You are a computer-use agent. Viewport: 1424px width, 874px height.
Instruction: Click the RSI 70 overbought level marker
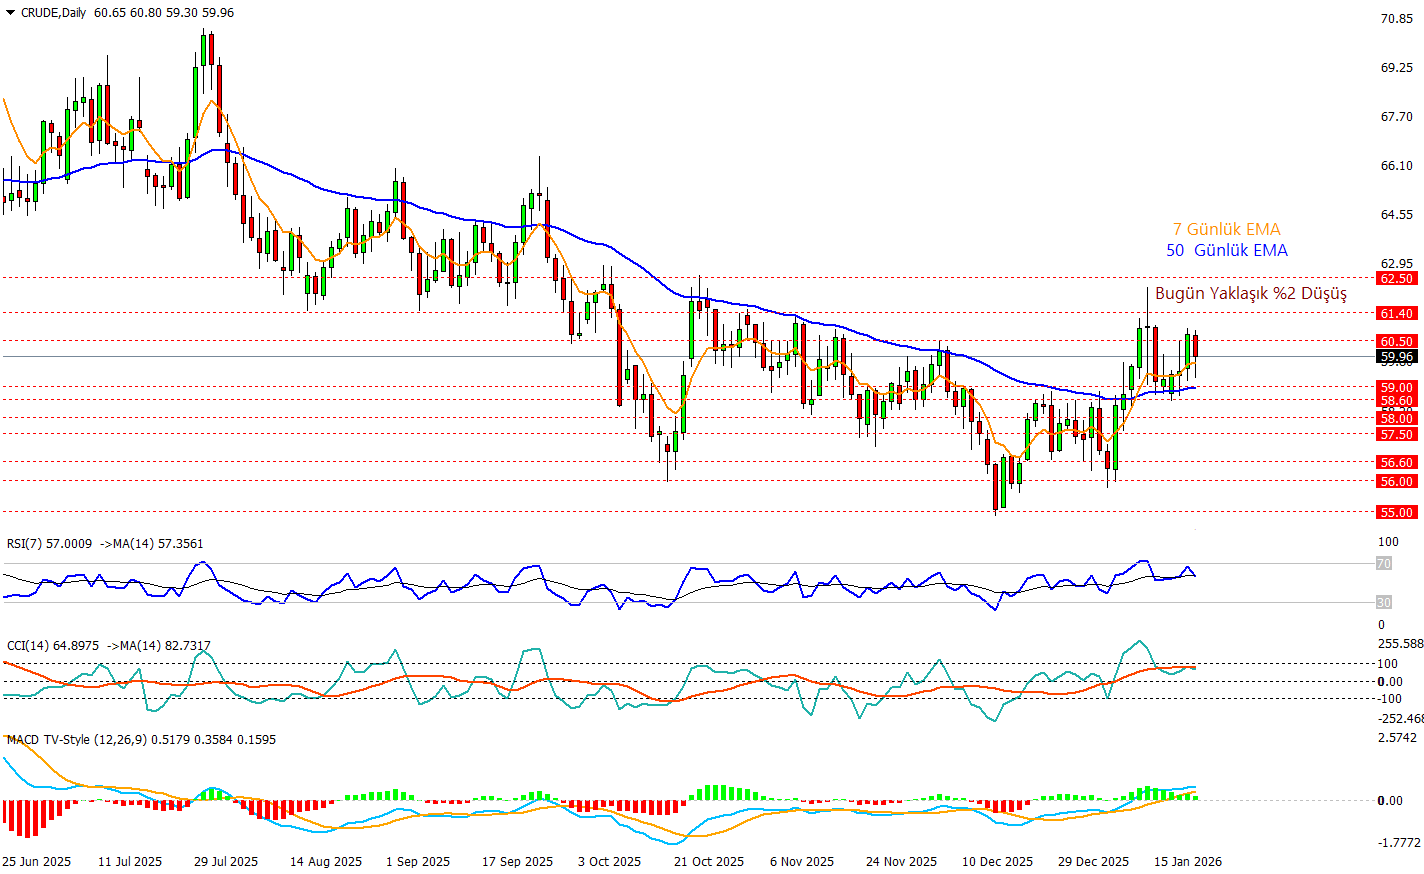click(x=1384, y=564)
